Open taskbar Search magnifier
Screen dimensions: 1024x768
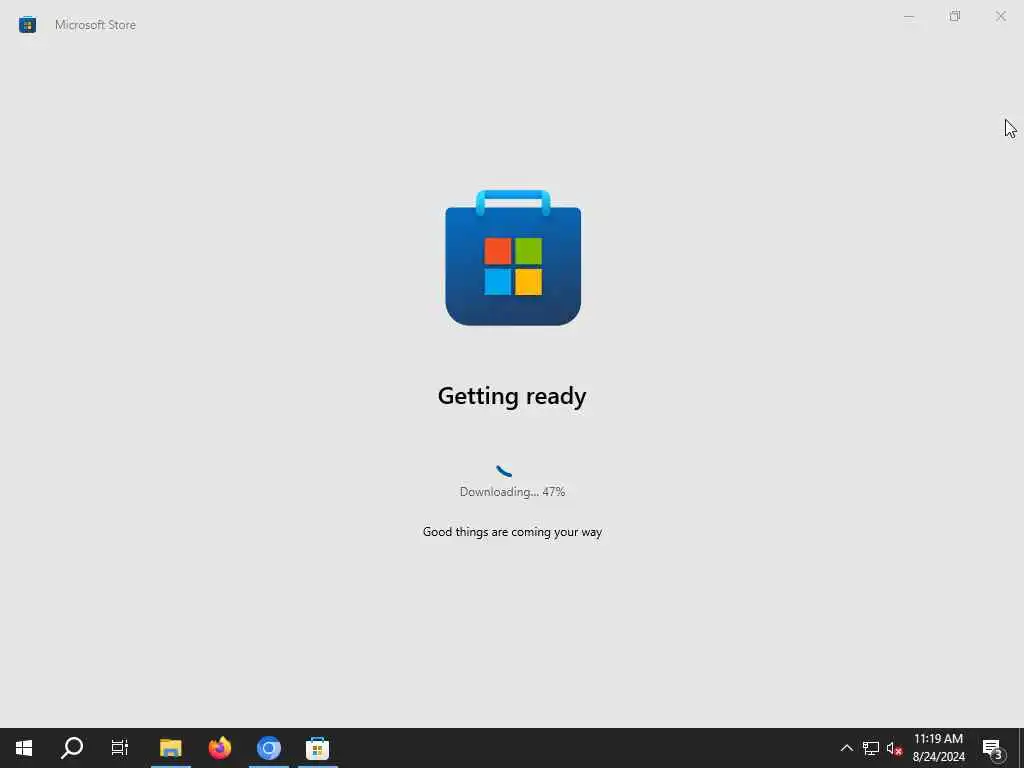click(72, 748)
